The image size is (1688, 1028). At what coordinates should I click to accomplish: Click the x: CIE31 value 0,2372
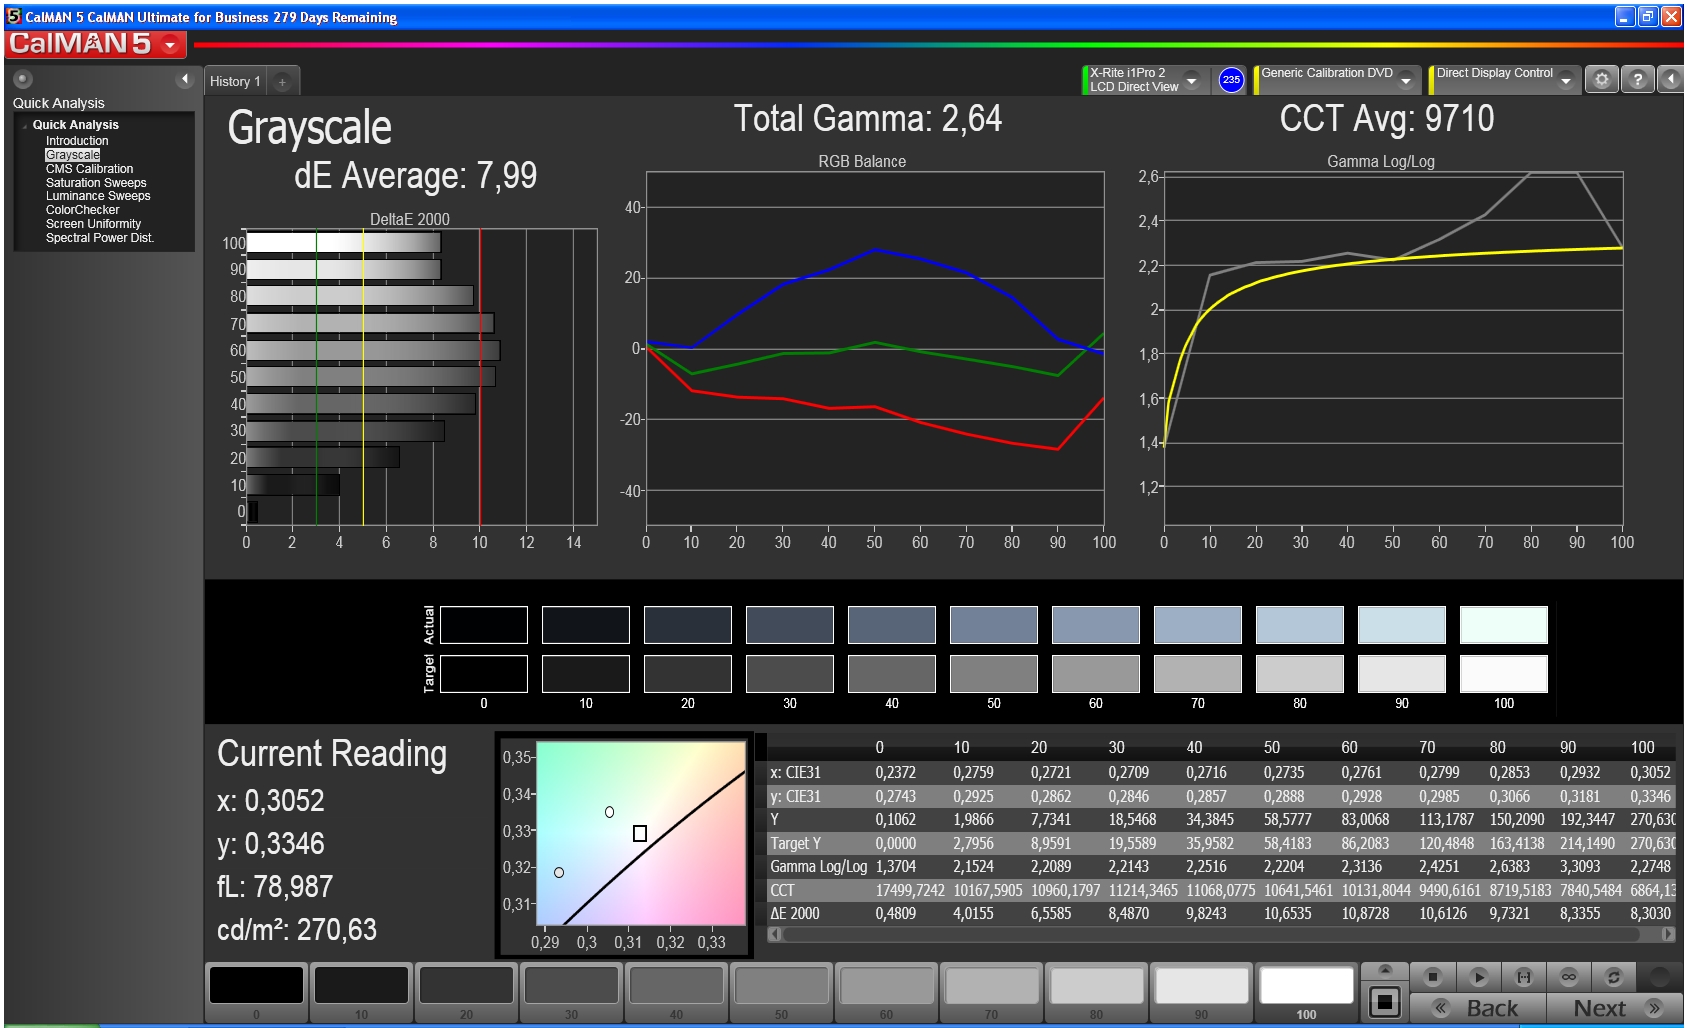(x=895, y=772)
